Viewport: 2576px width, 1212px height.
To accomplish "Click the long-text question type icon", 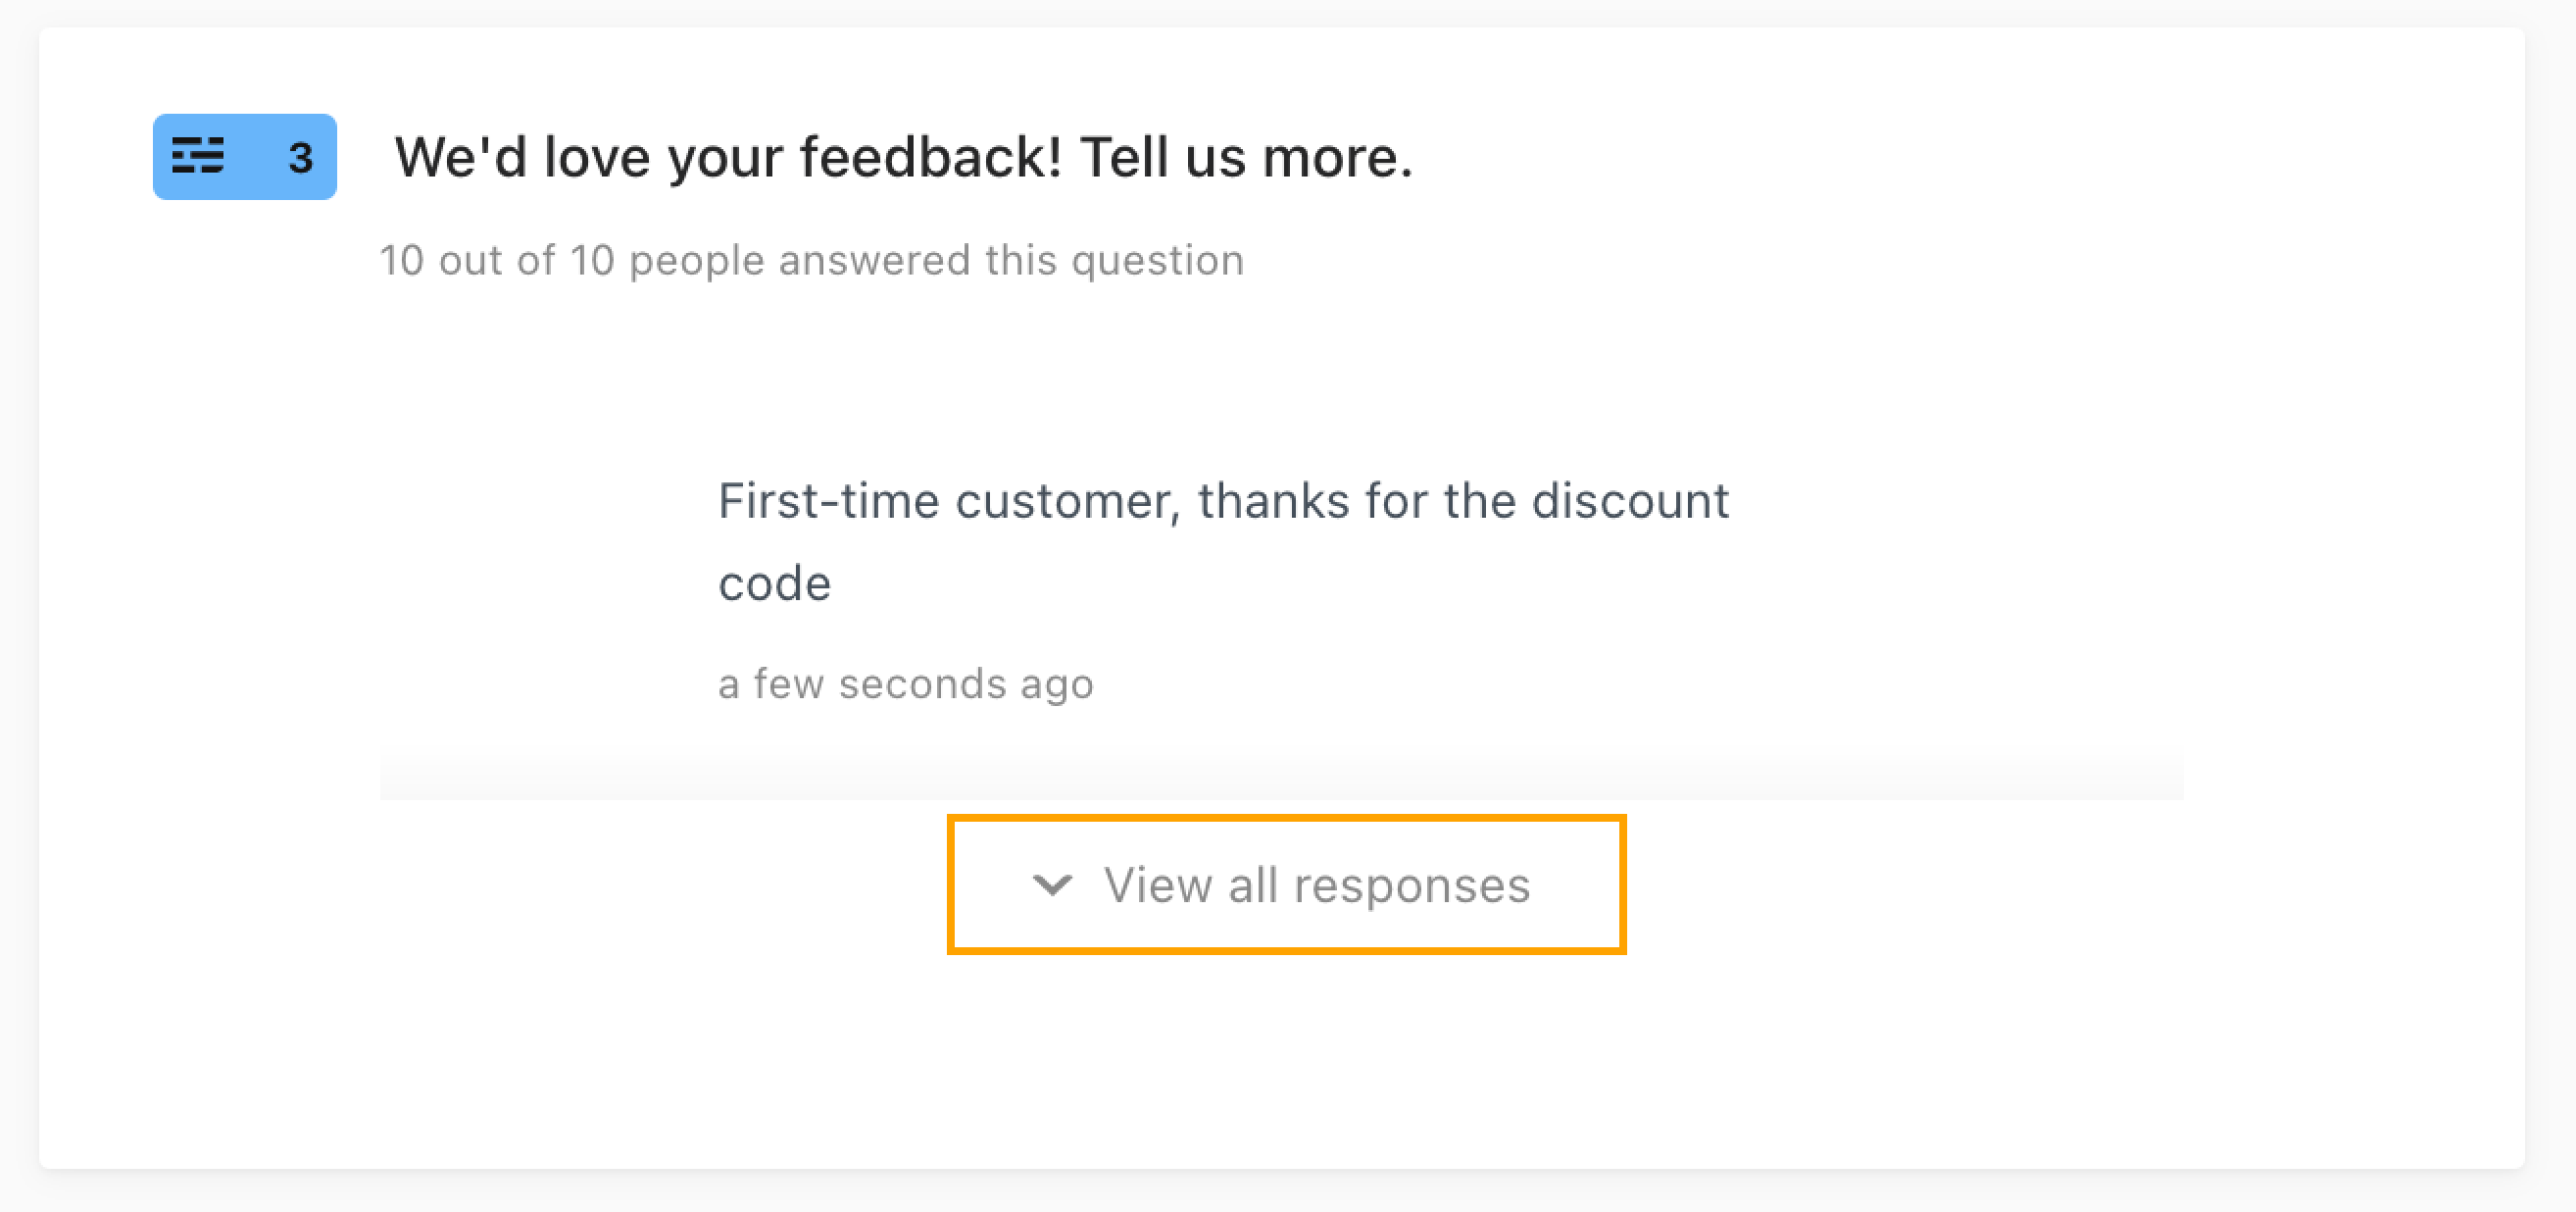I will tap(198, 156).
